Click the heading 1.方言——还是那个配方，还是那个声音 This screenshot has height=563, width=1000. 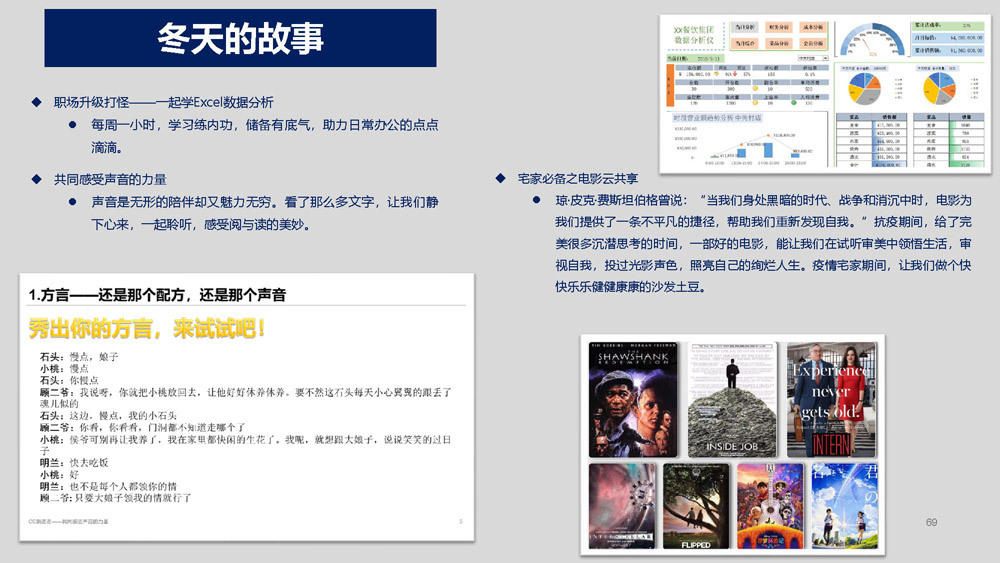pyautogui.click(x=158, y=295)
